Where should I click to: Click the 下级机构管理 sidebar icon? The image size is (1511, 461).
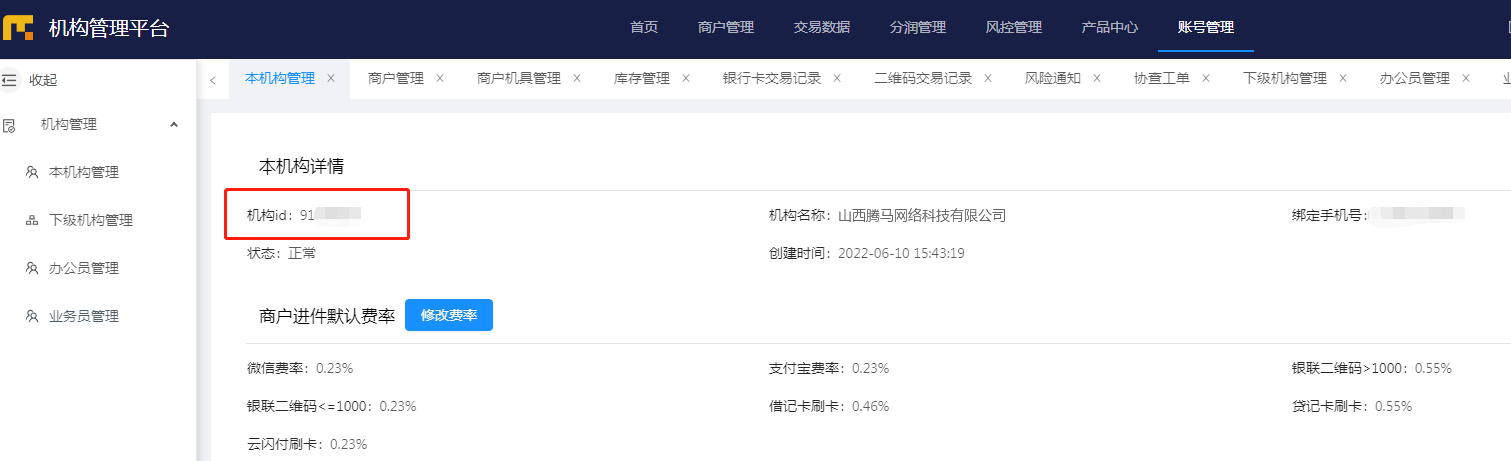point(32,221)
